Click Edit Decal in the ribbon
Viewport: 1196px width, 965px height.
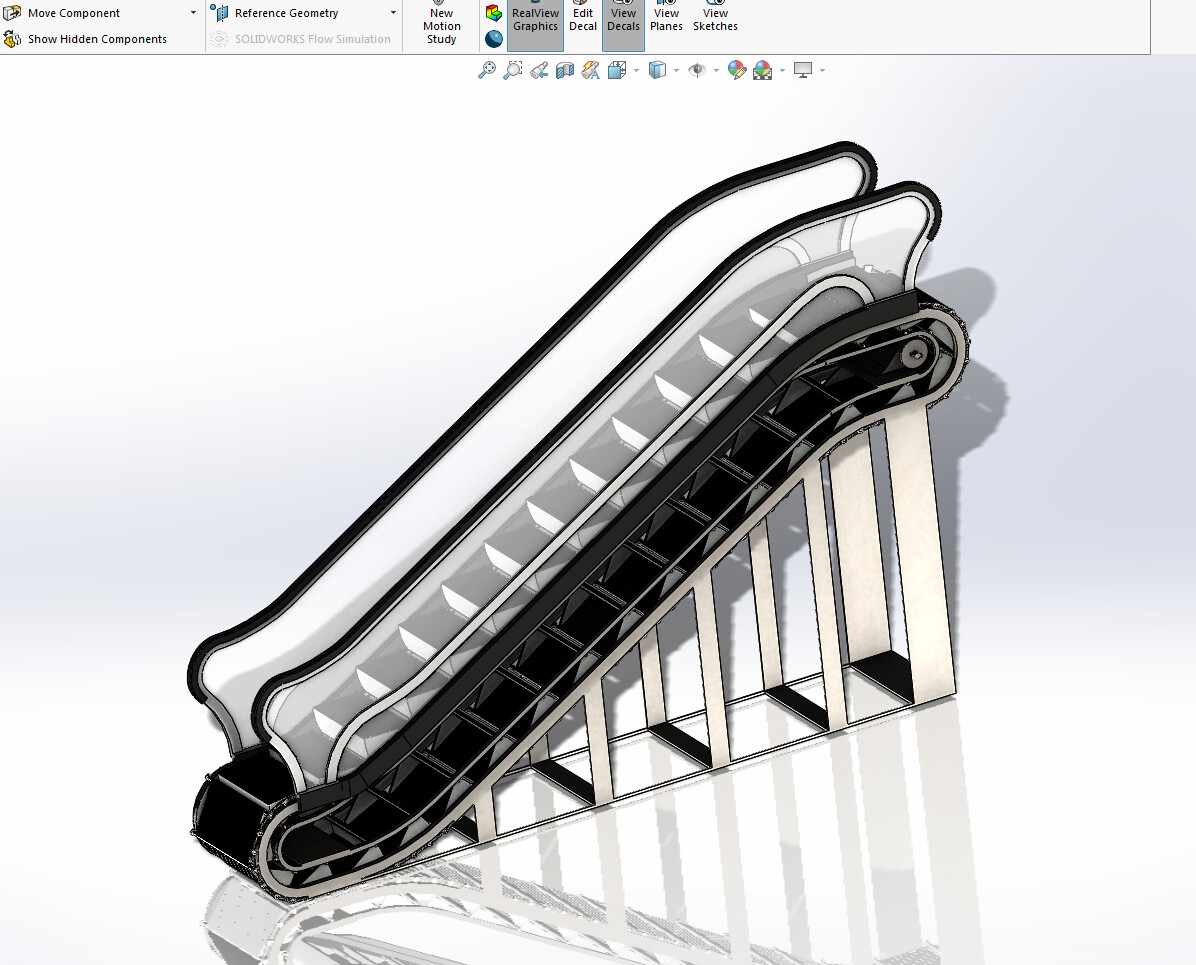(583, 20)
